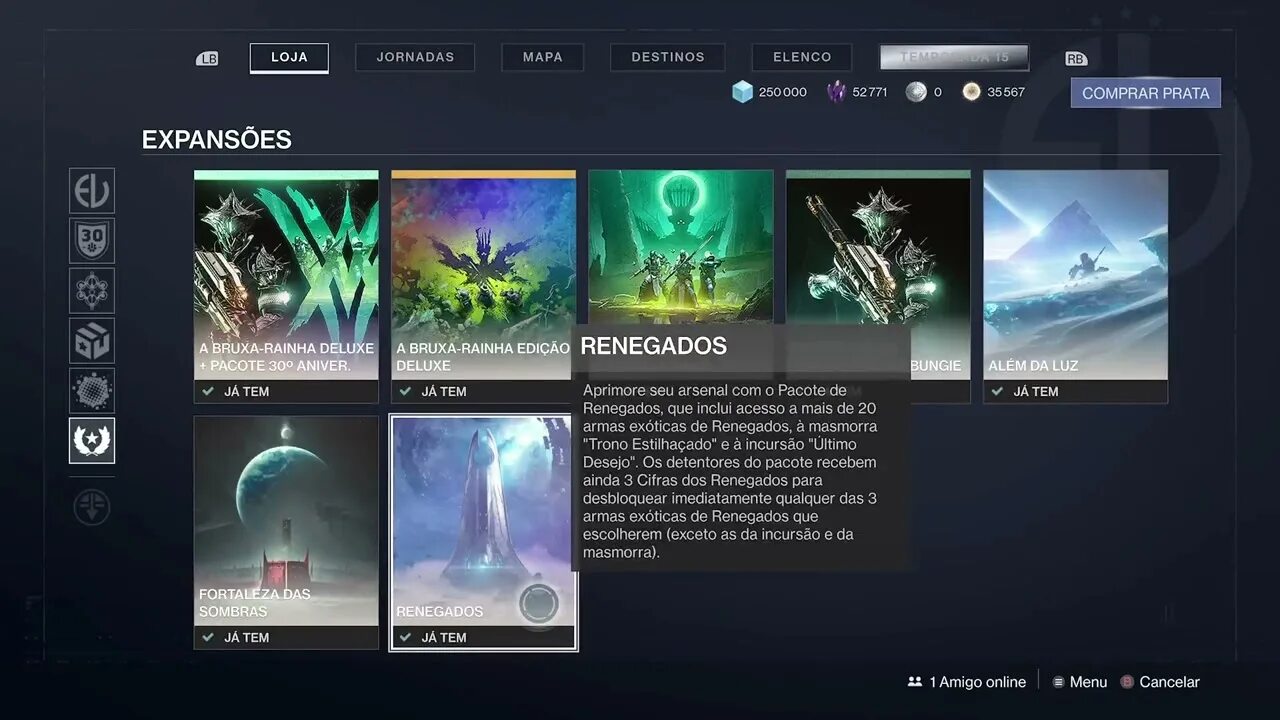The width and height of the screenshot is (1280, 720).
Task: Click the EXPANSÕES section heading
Action: tap(217, 140)
